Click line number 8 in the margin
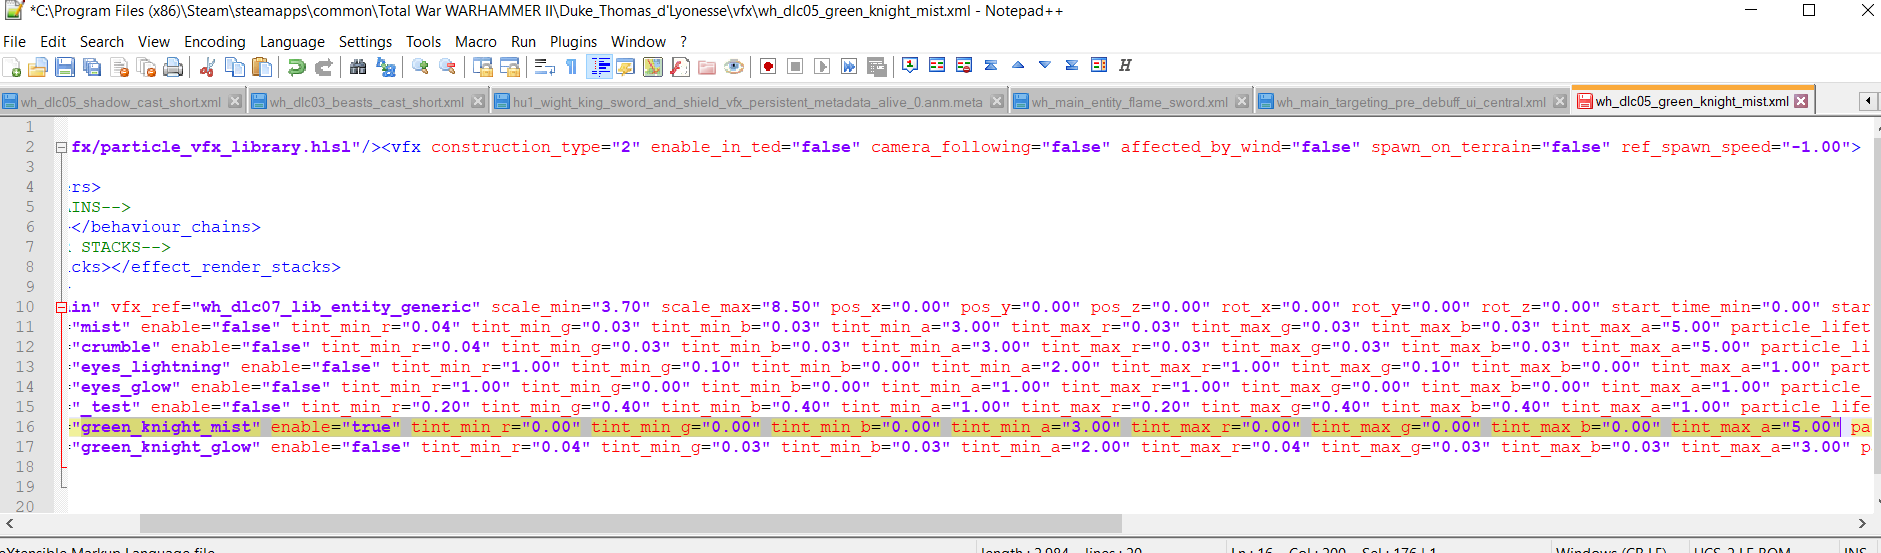This screenshot has height=553, width=1881. point(30,267)
